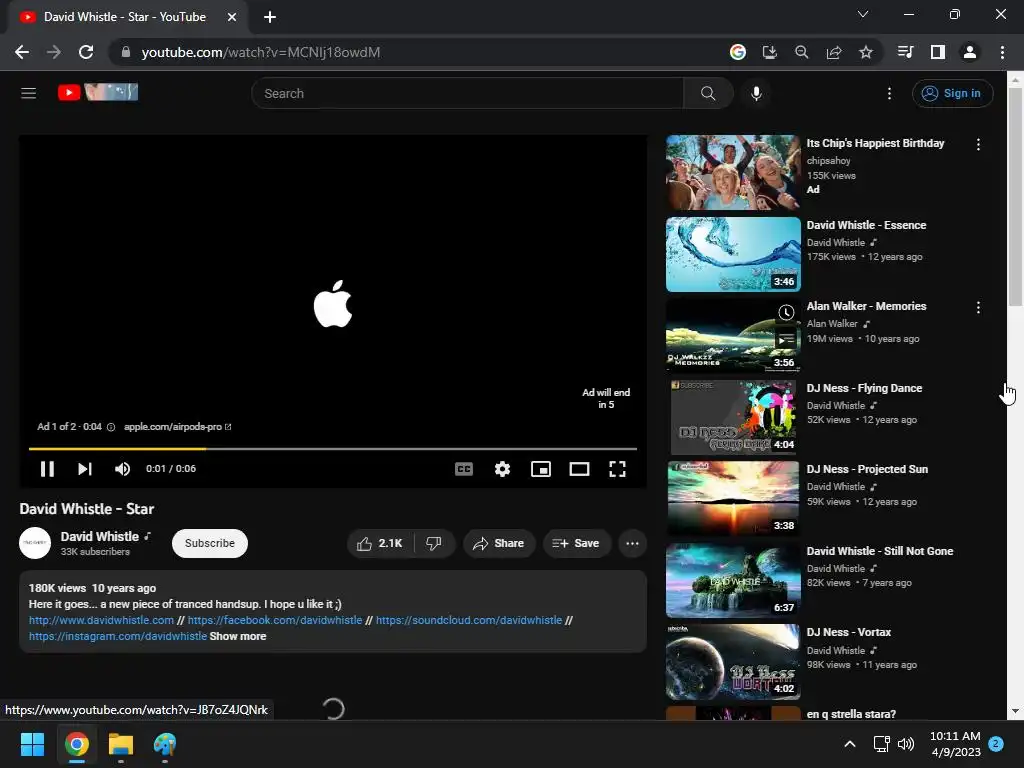The height and width of the screenshot is (768, 1024).
Task: Play DJ Ness - Projected Sun thumbnail
Action: coord(733,498)
